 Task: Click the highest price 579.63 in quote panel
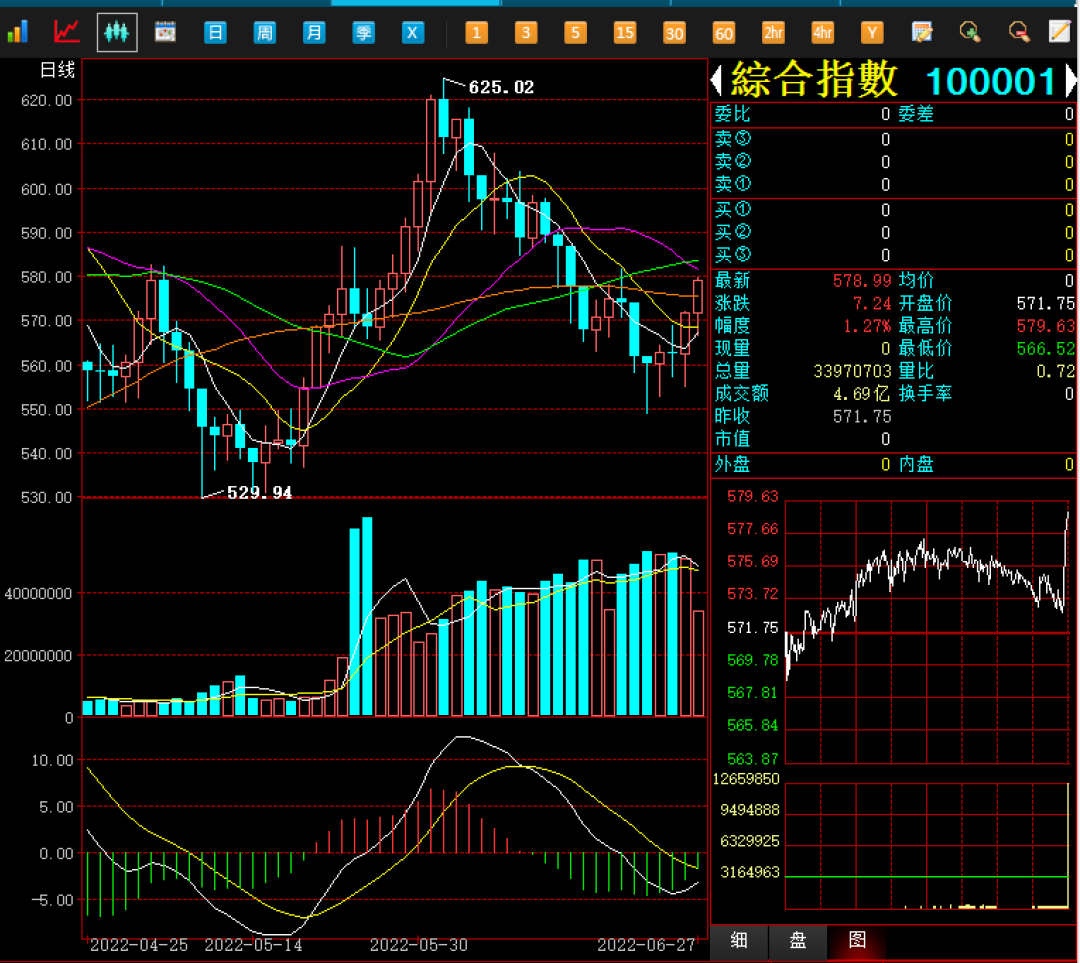click(1046, 326)
